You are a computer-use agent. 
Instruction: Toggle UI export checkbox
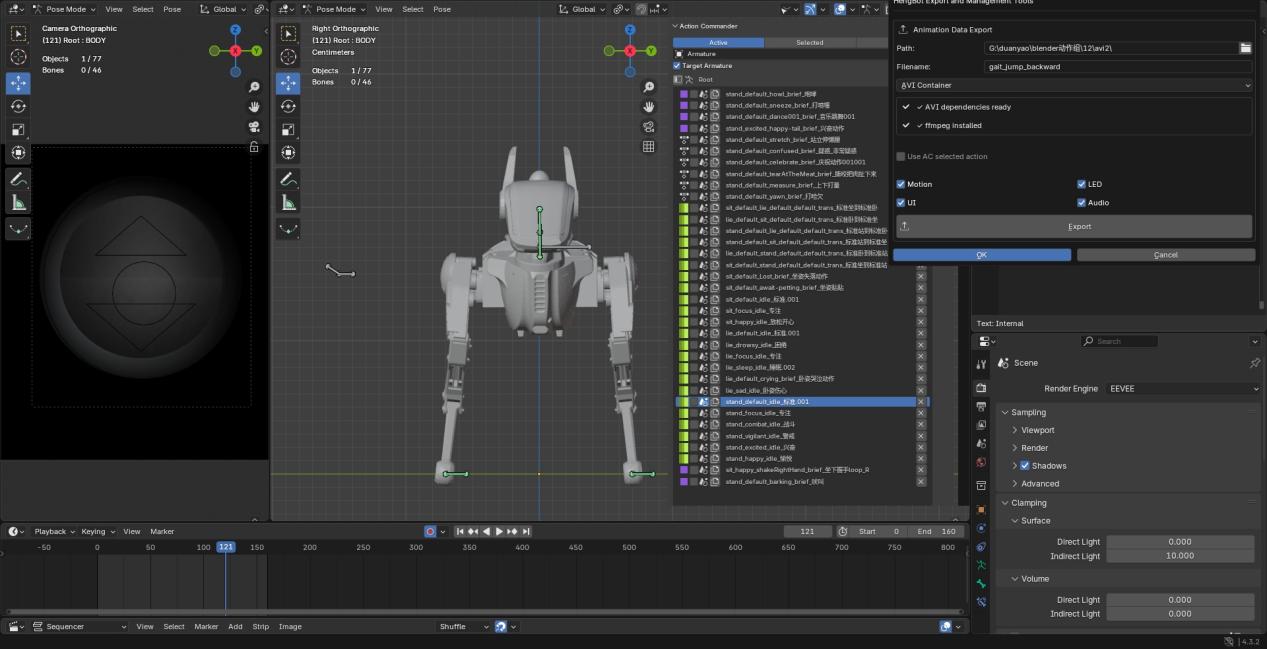point(901,203)
